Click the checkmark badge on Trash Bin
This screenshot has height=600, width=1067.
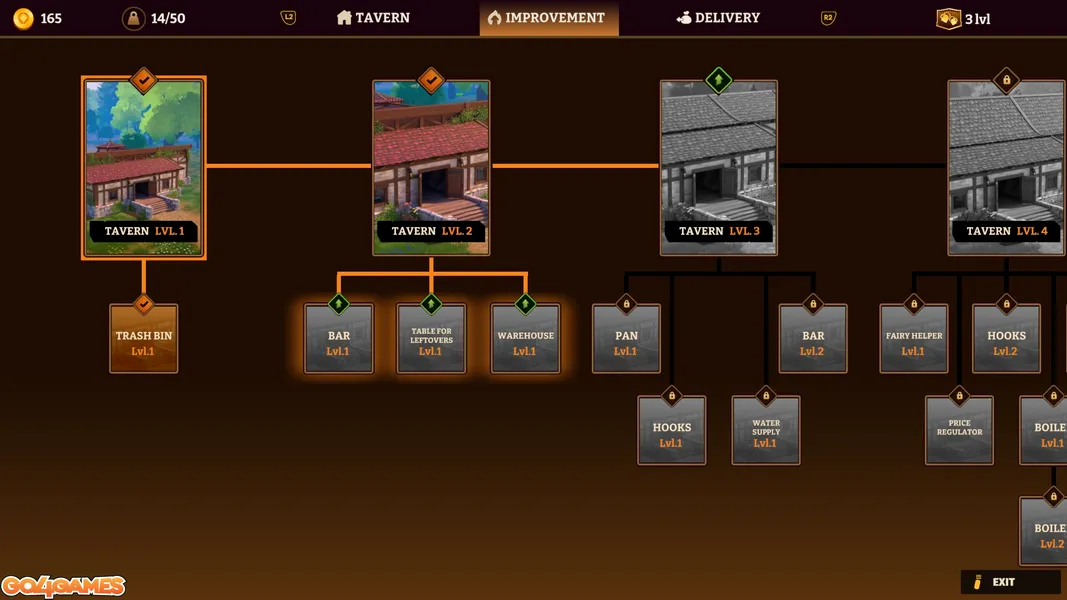tap(143, 303)
